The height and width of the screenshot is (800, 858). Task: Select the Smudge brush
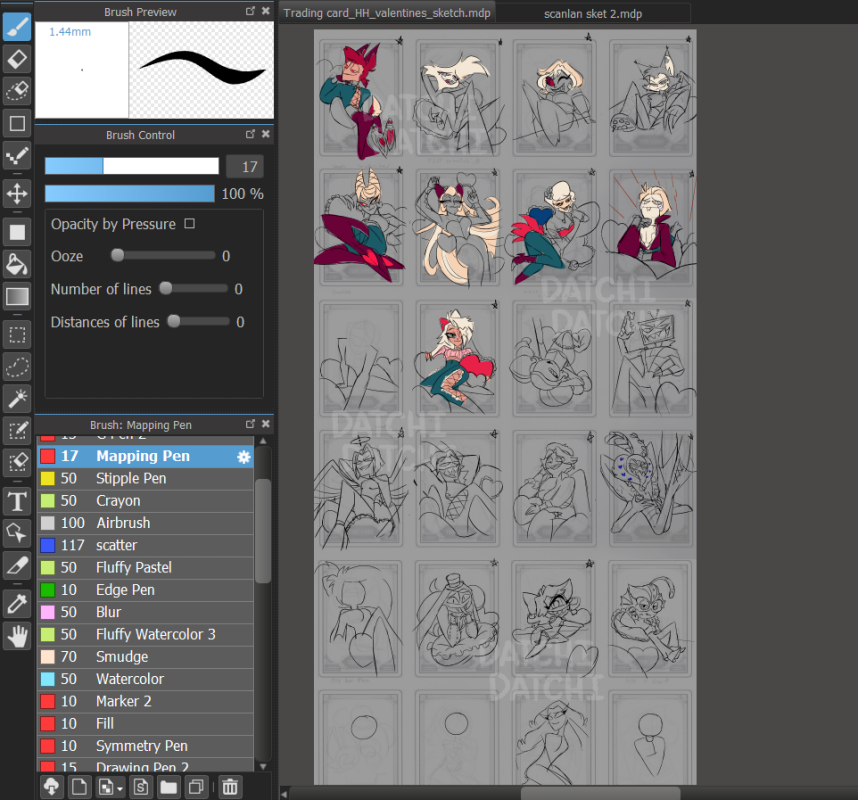[x=145, y=657]
